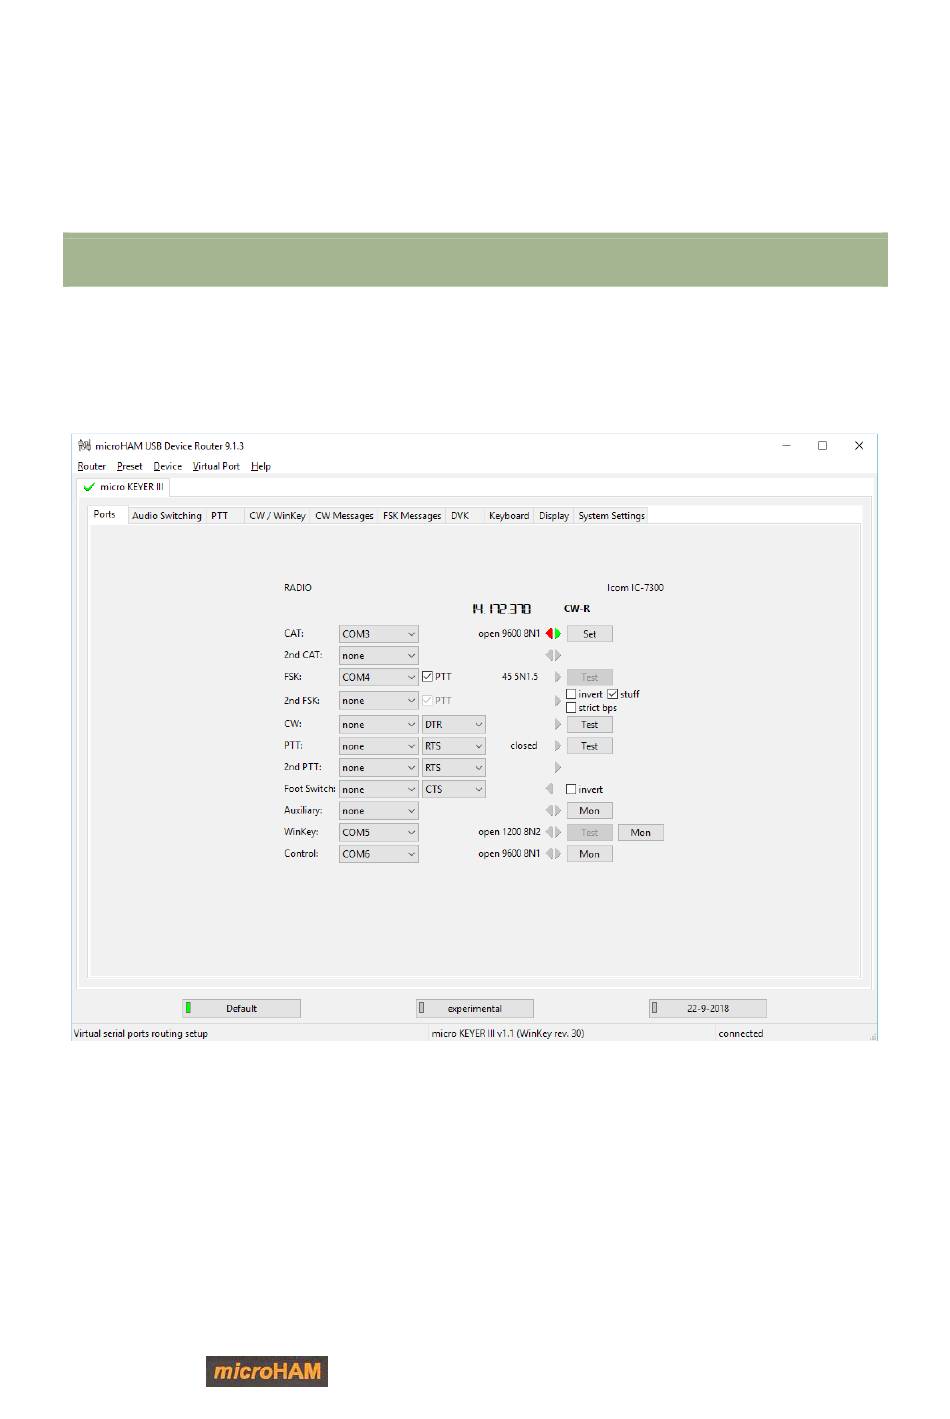Click the CW row arrow indicator

pos(558,724)
